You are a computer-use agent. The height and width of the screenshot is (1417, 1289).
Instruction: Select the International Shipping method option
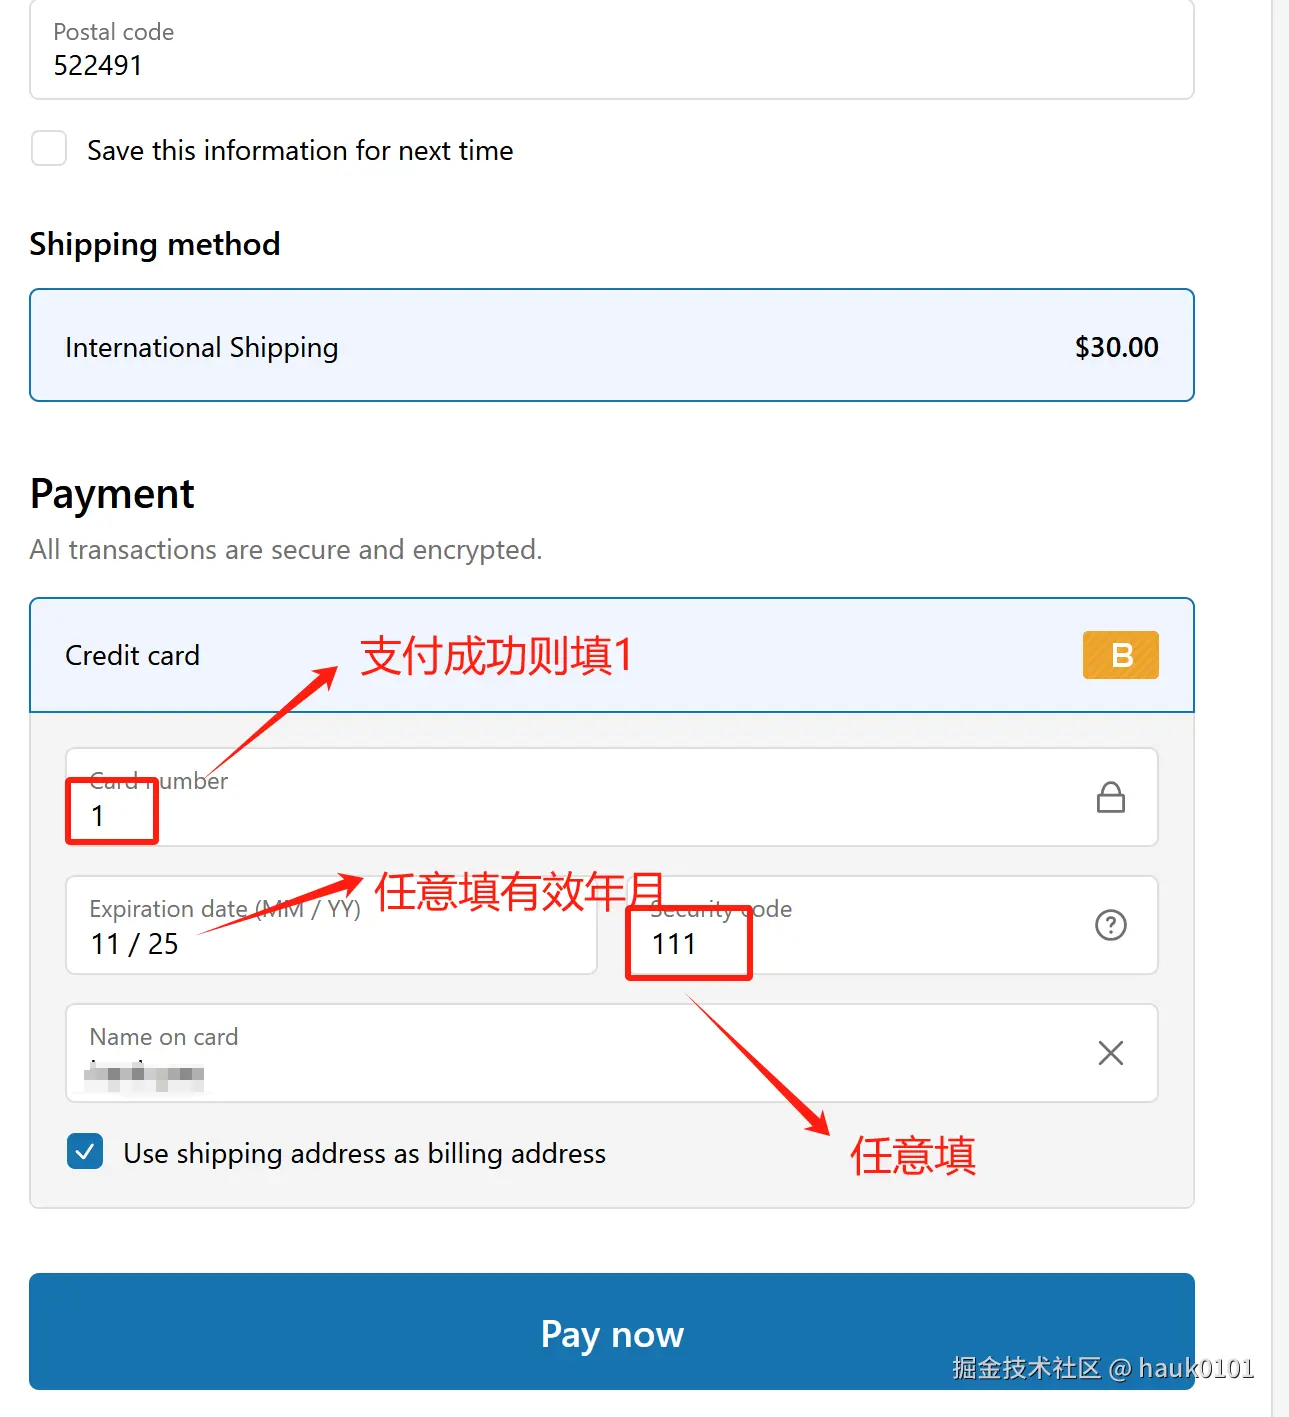pyautogui.click(x=612, y=345)
